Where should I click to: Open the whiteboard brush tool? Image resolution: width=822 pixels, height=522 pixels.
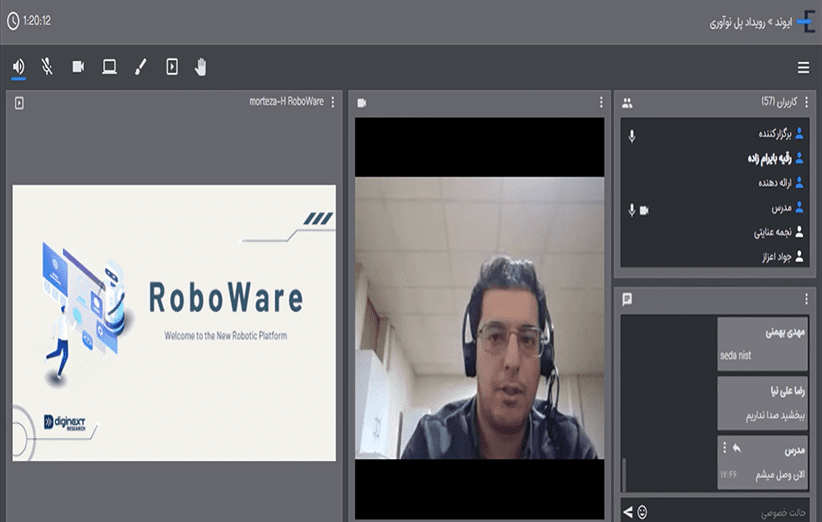[x=140, y=67]
